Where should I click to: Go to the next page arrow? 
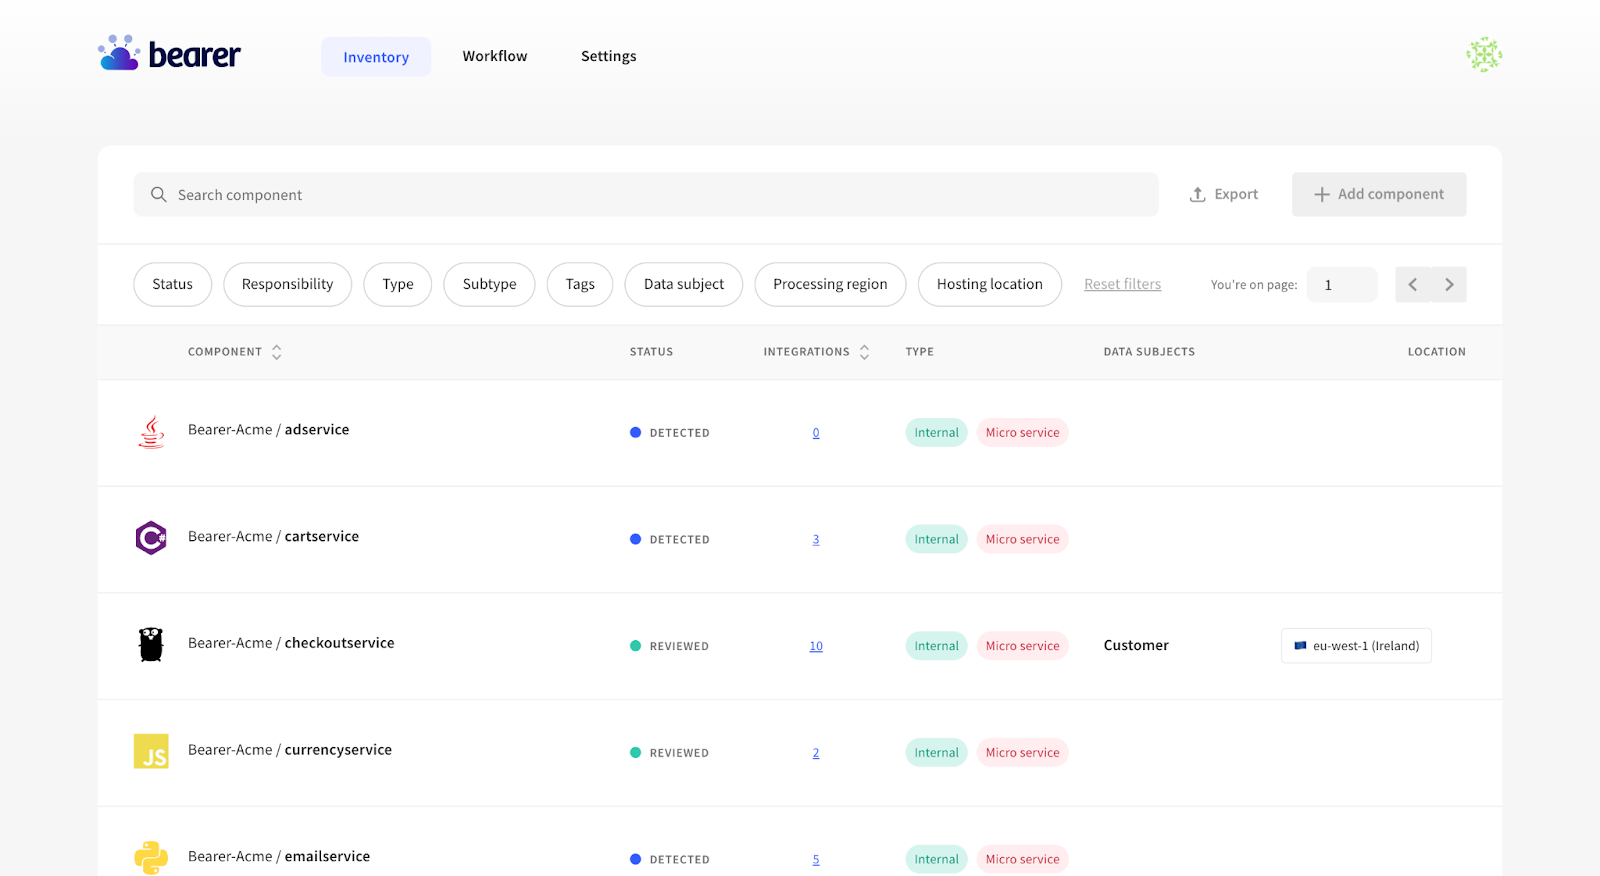pos(1449,285)
